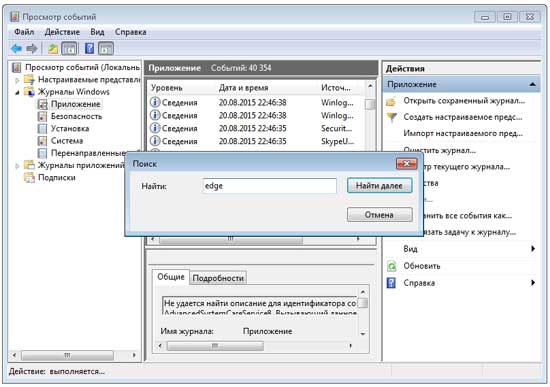The width and height of the screenshot is (550, 387).
Task: Switch to the Общие tab
Action: (x=171, y=277)
